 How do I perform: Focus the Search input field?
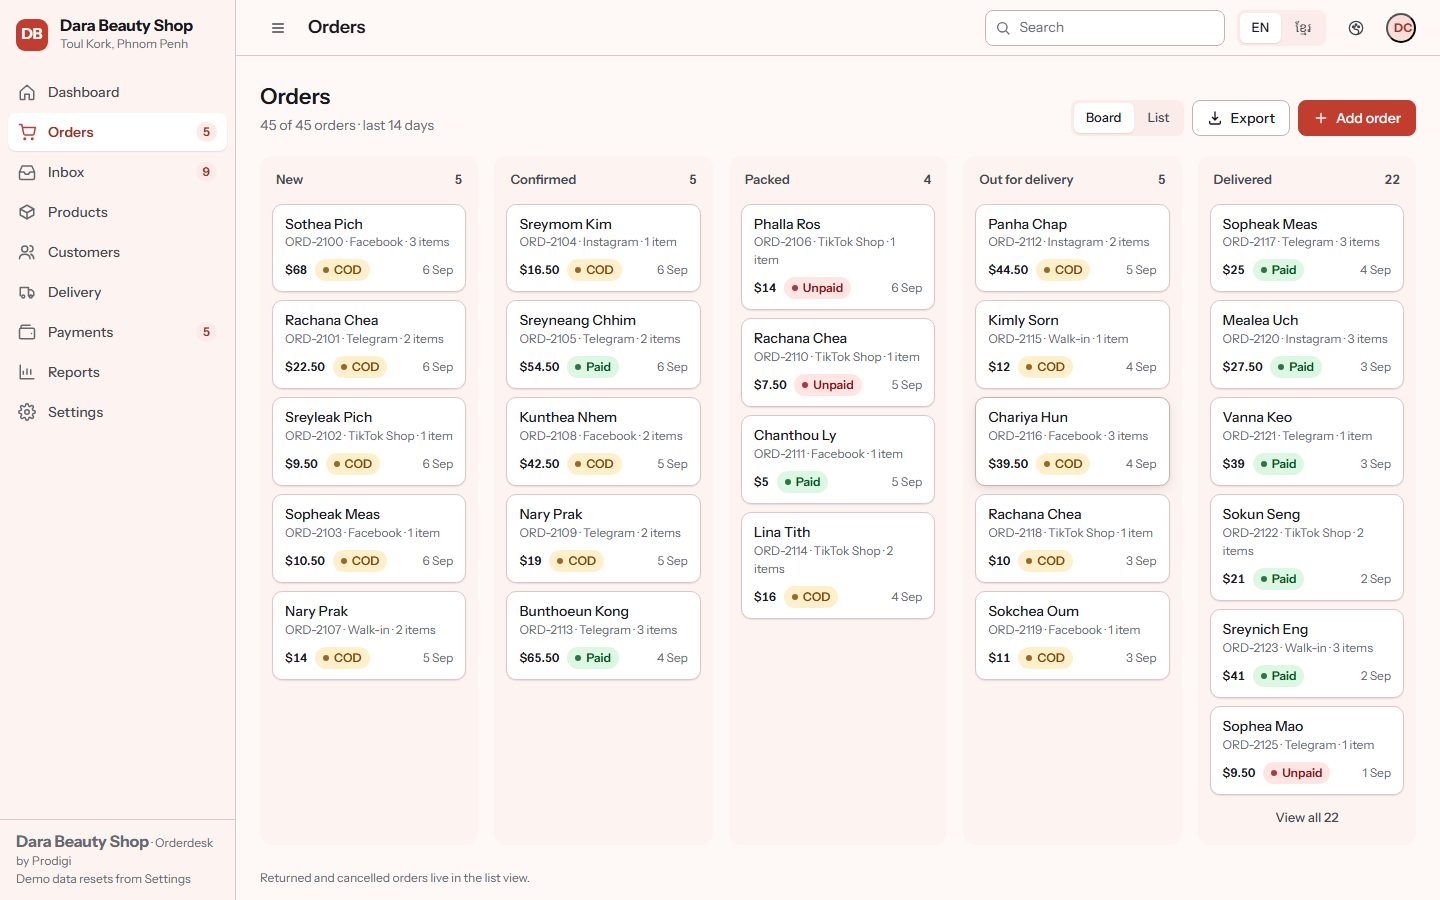pyautogui.click(x=1105, y=28)
